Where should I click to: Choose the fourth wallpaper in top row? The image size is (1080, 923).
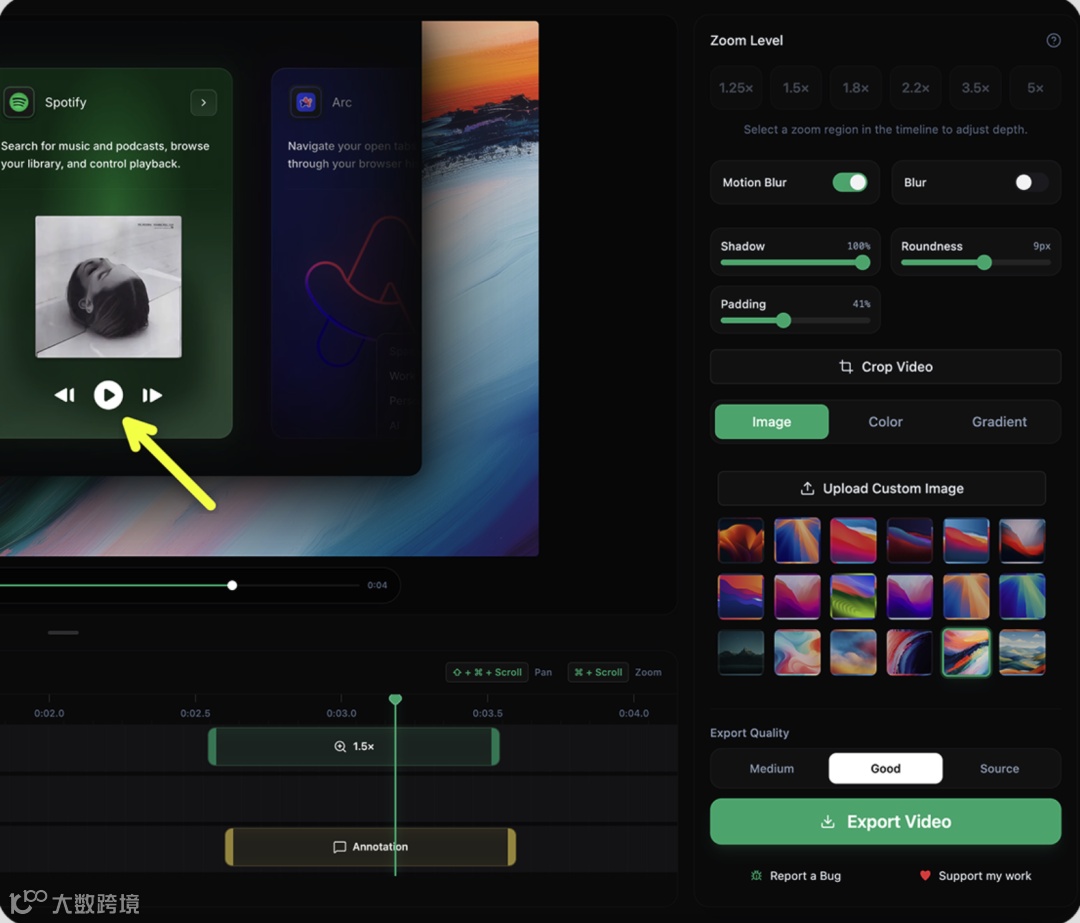[x=909, y=541]
